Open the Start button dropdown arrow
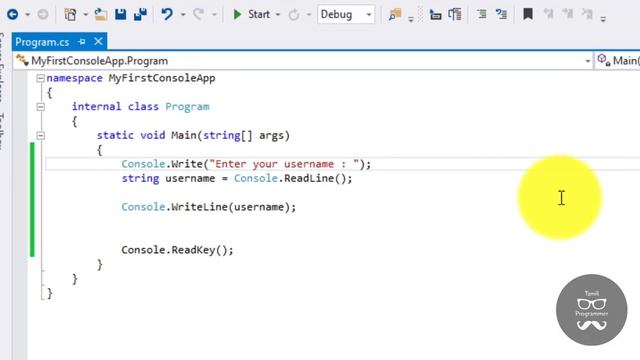 (278, 15)
